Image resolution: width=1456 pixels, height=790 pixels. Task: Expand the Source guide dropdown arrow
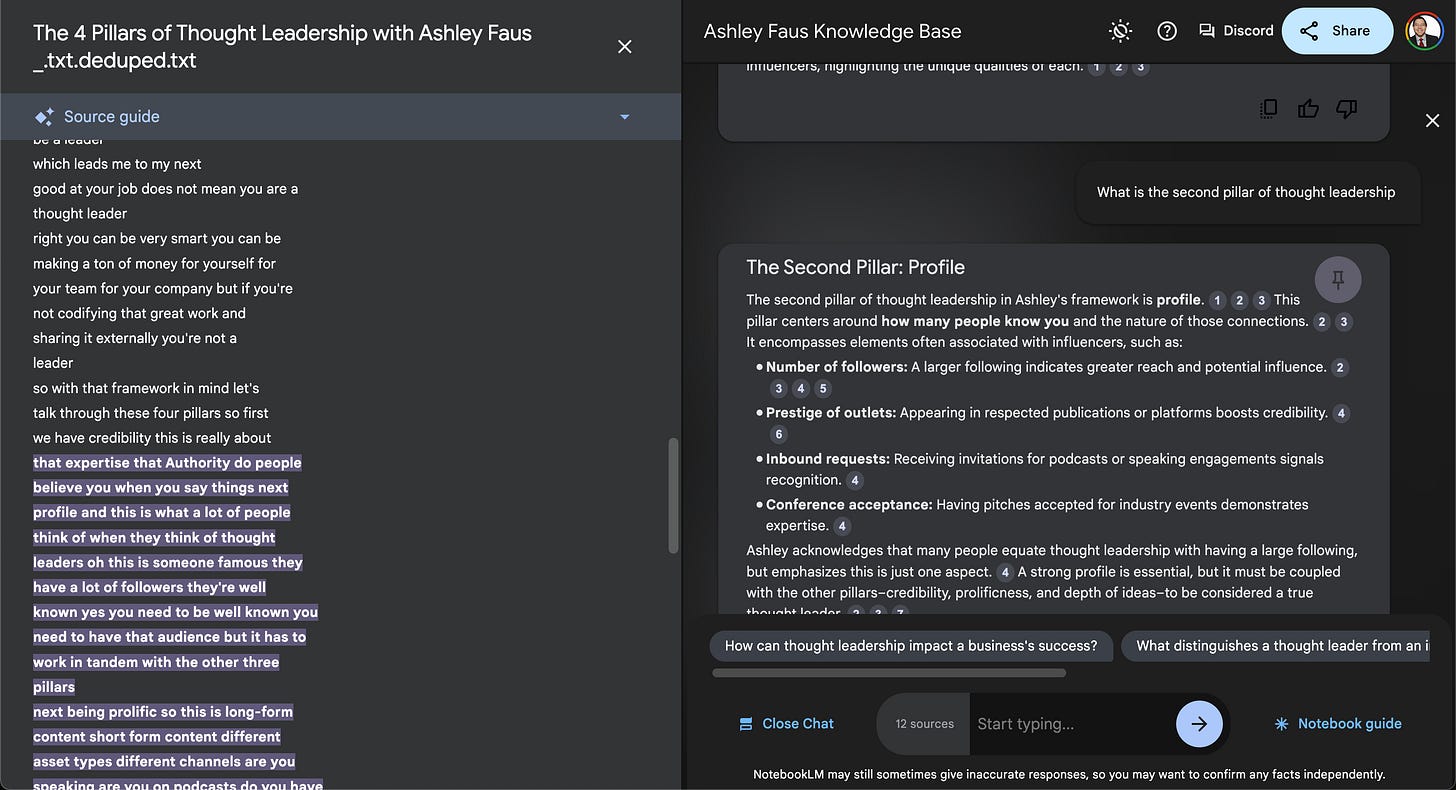point(625,117)
